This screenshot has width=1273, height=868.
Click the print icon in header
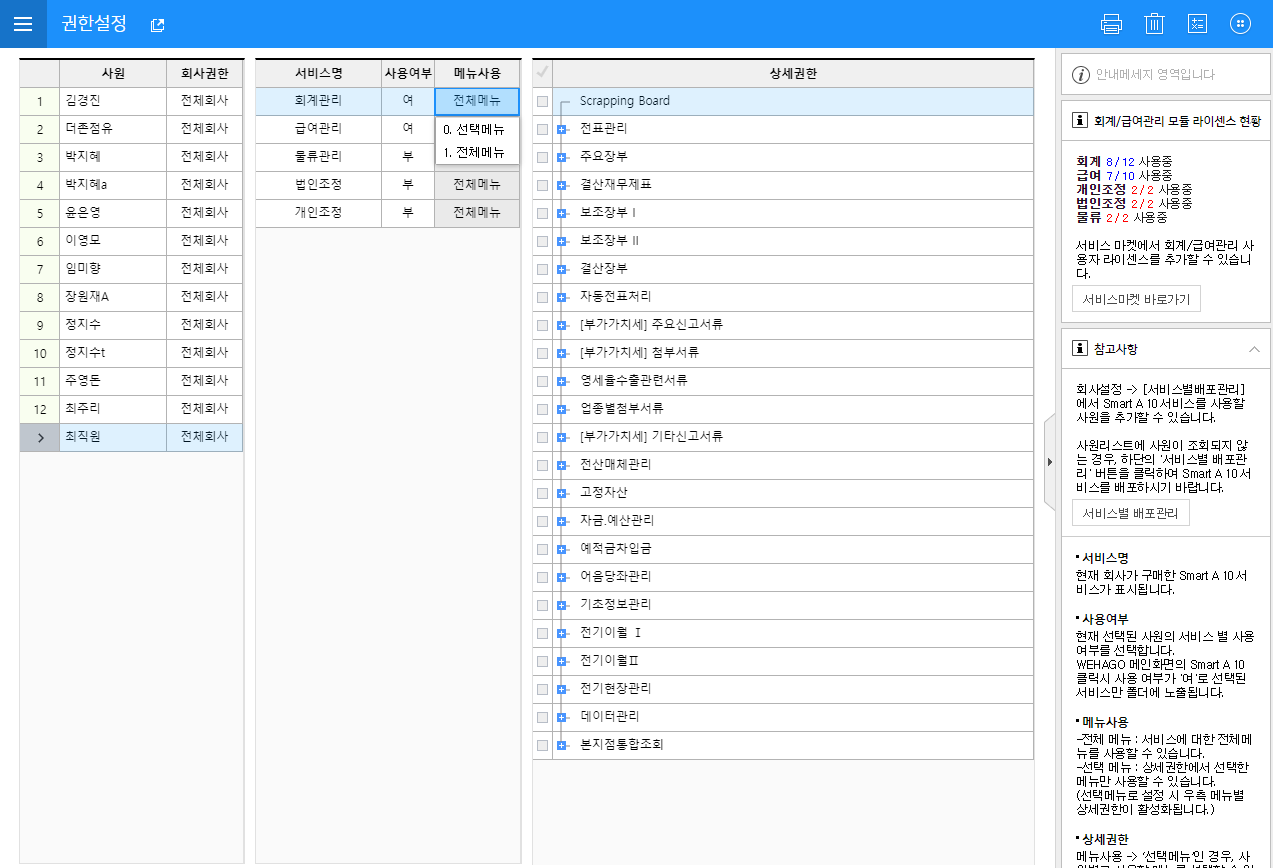tap(1111, 24)
